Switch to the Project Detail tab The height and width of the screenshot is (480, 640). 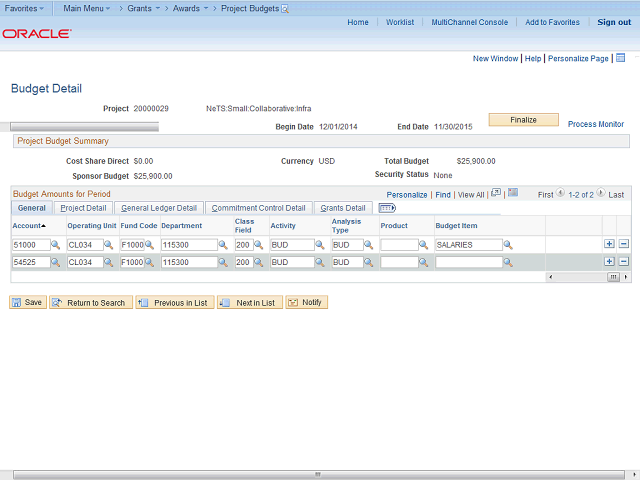click(83, 208)
